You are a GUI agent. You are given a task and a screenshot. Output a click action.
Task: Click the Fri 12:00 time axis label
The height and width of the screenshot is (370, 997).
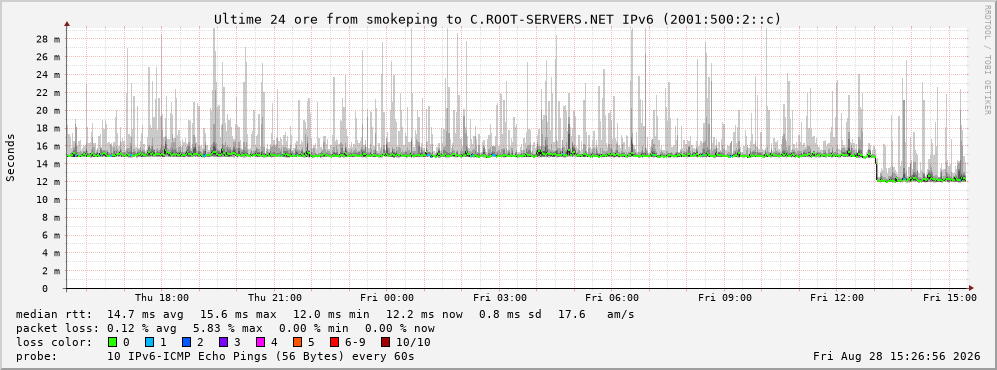point(837,298)
